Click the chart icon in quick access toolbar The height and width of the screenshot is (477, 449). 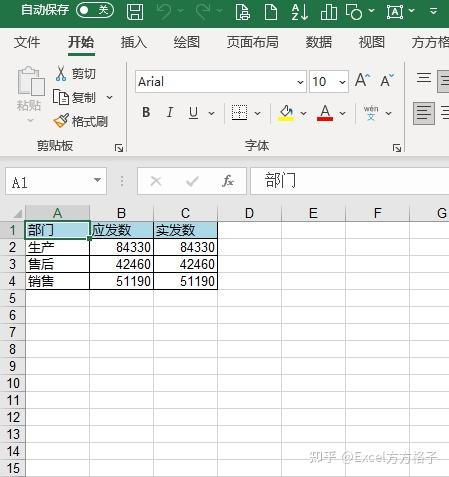[329, 12]
